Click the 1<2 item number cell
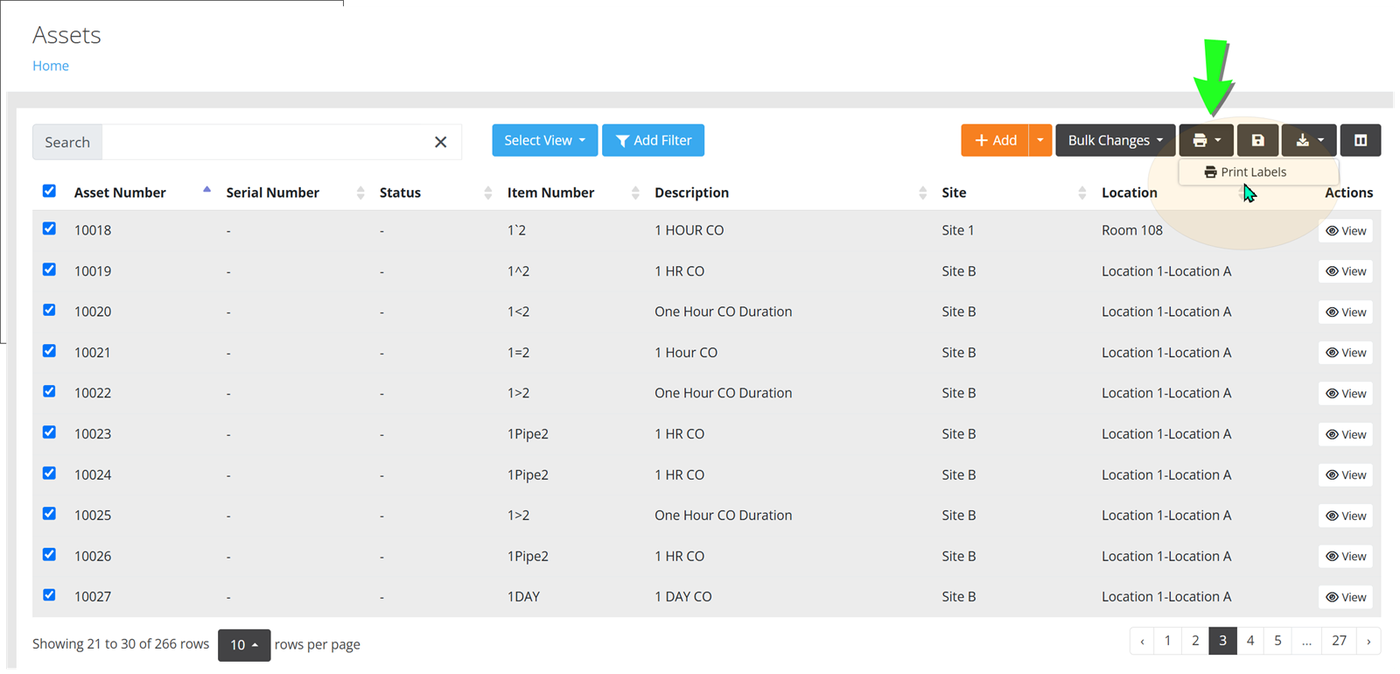This screenshot has height=674, width=1400. point(518,312)
